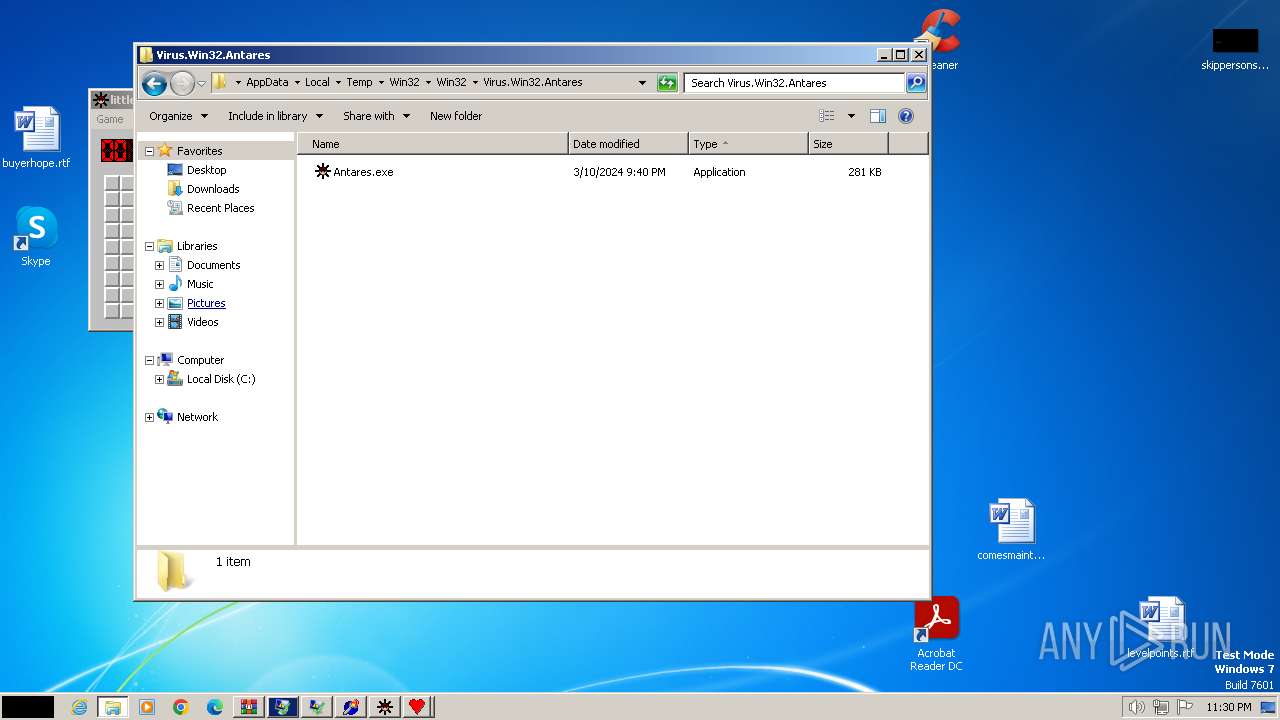Screen dimensions: 1280x720
Task: Click the comesmaint… document desktop icon
Action: pos(1011,530)
